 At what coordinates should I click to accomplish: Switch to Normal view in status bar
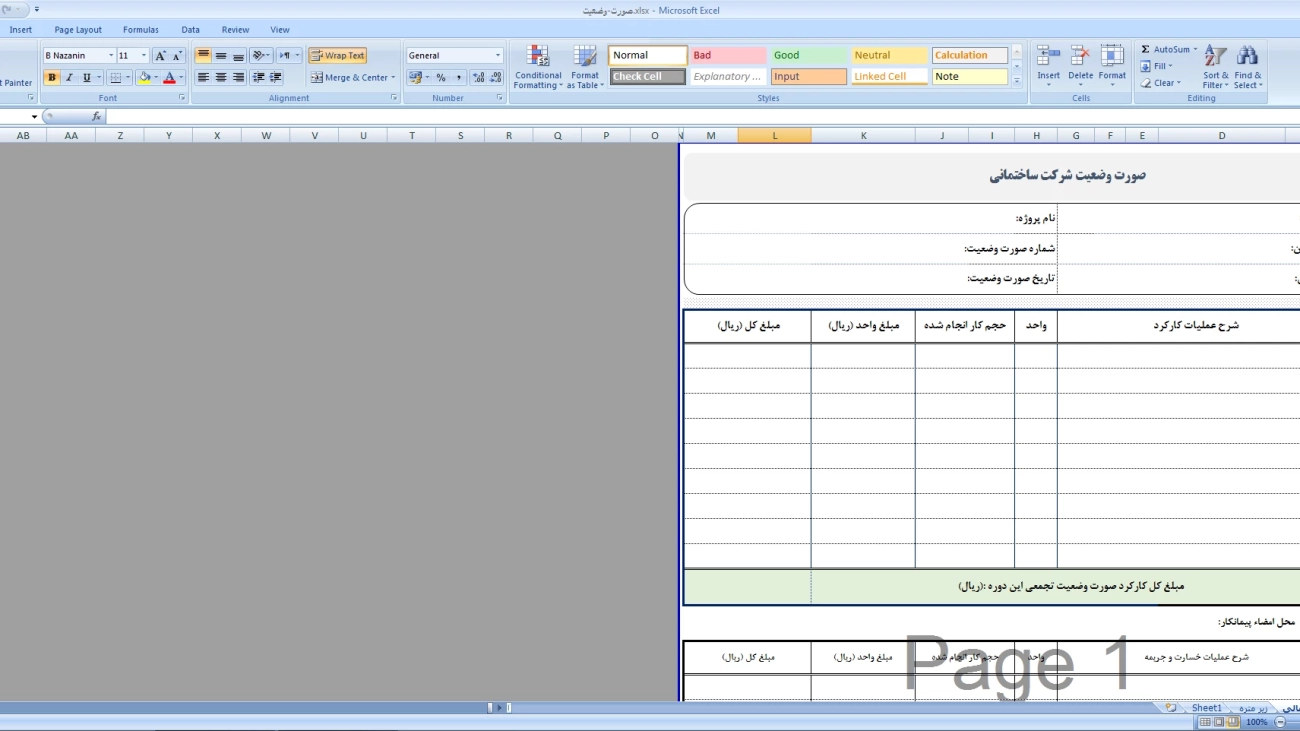(x=1205, y=722)
